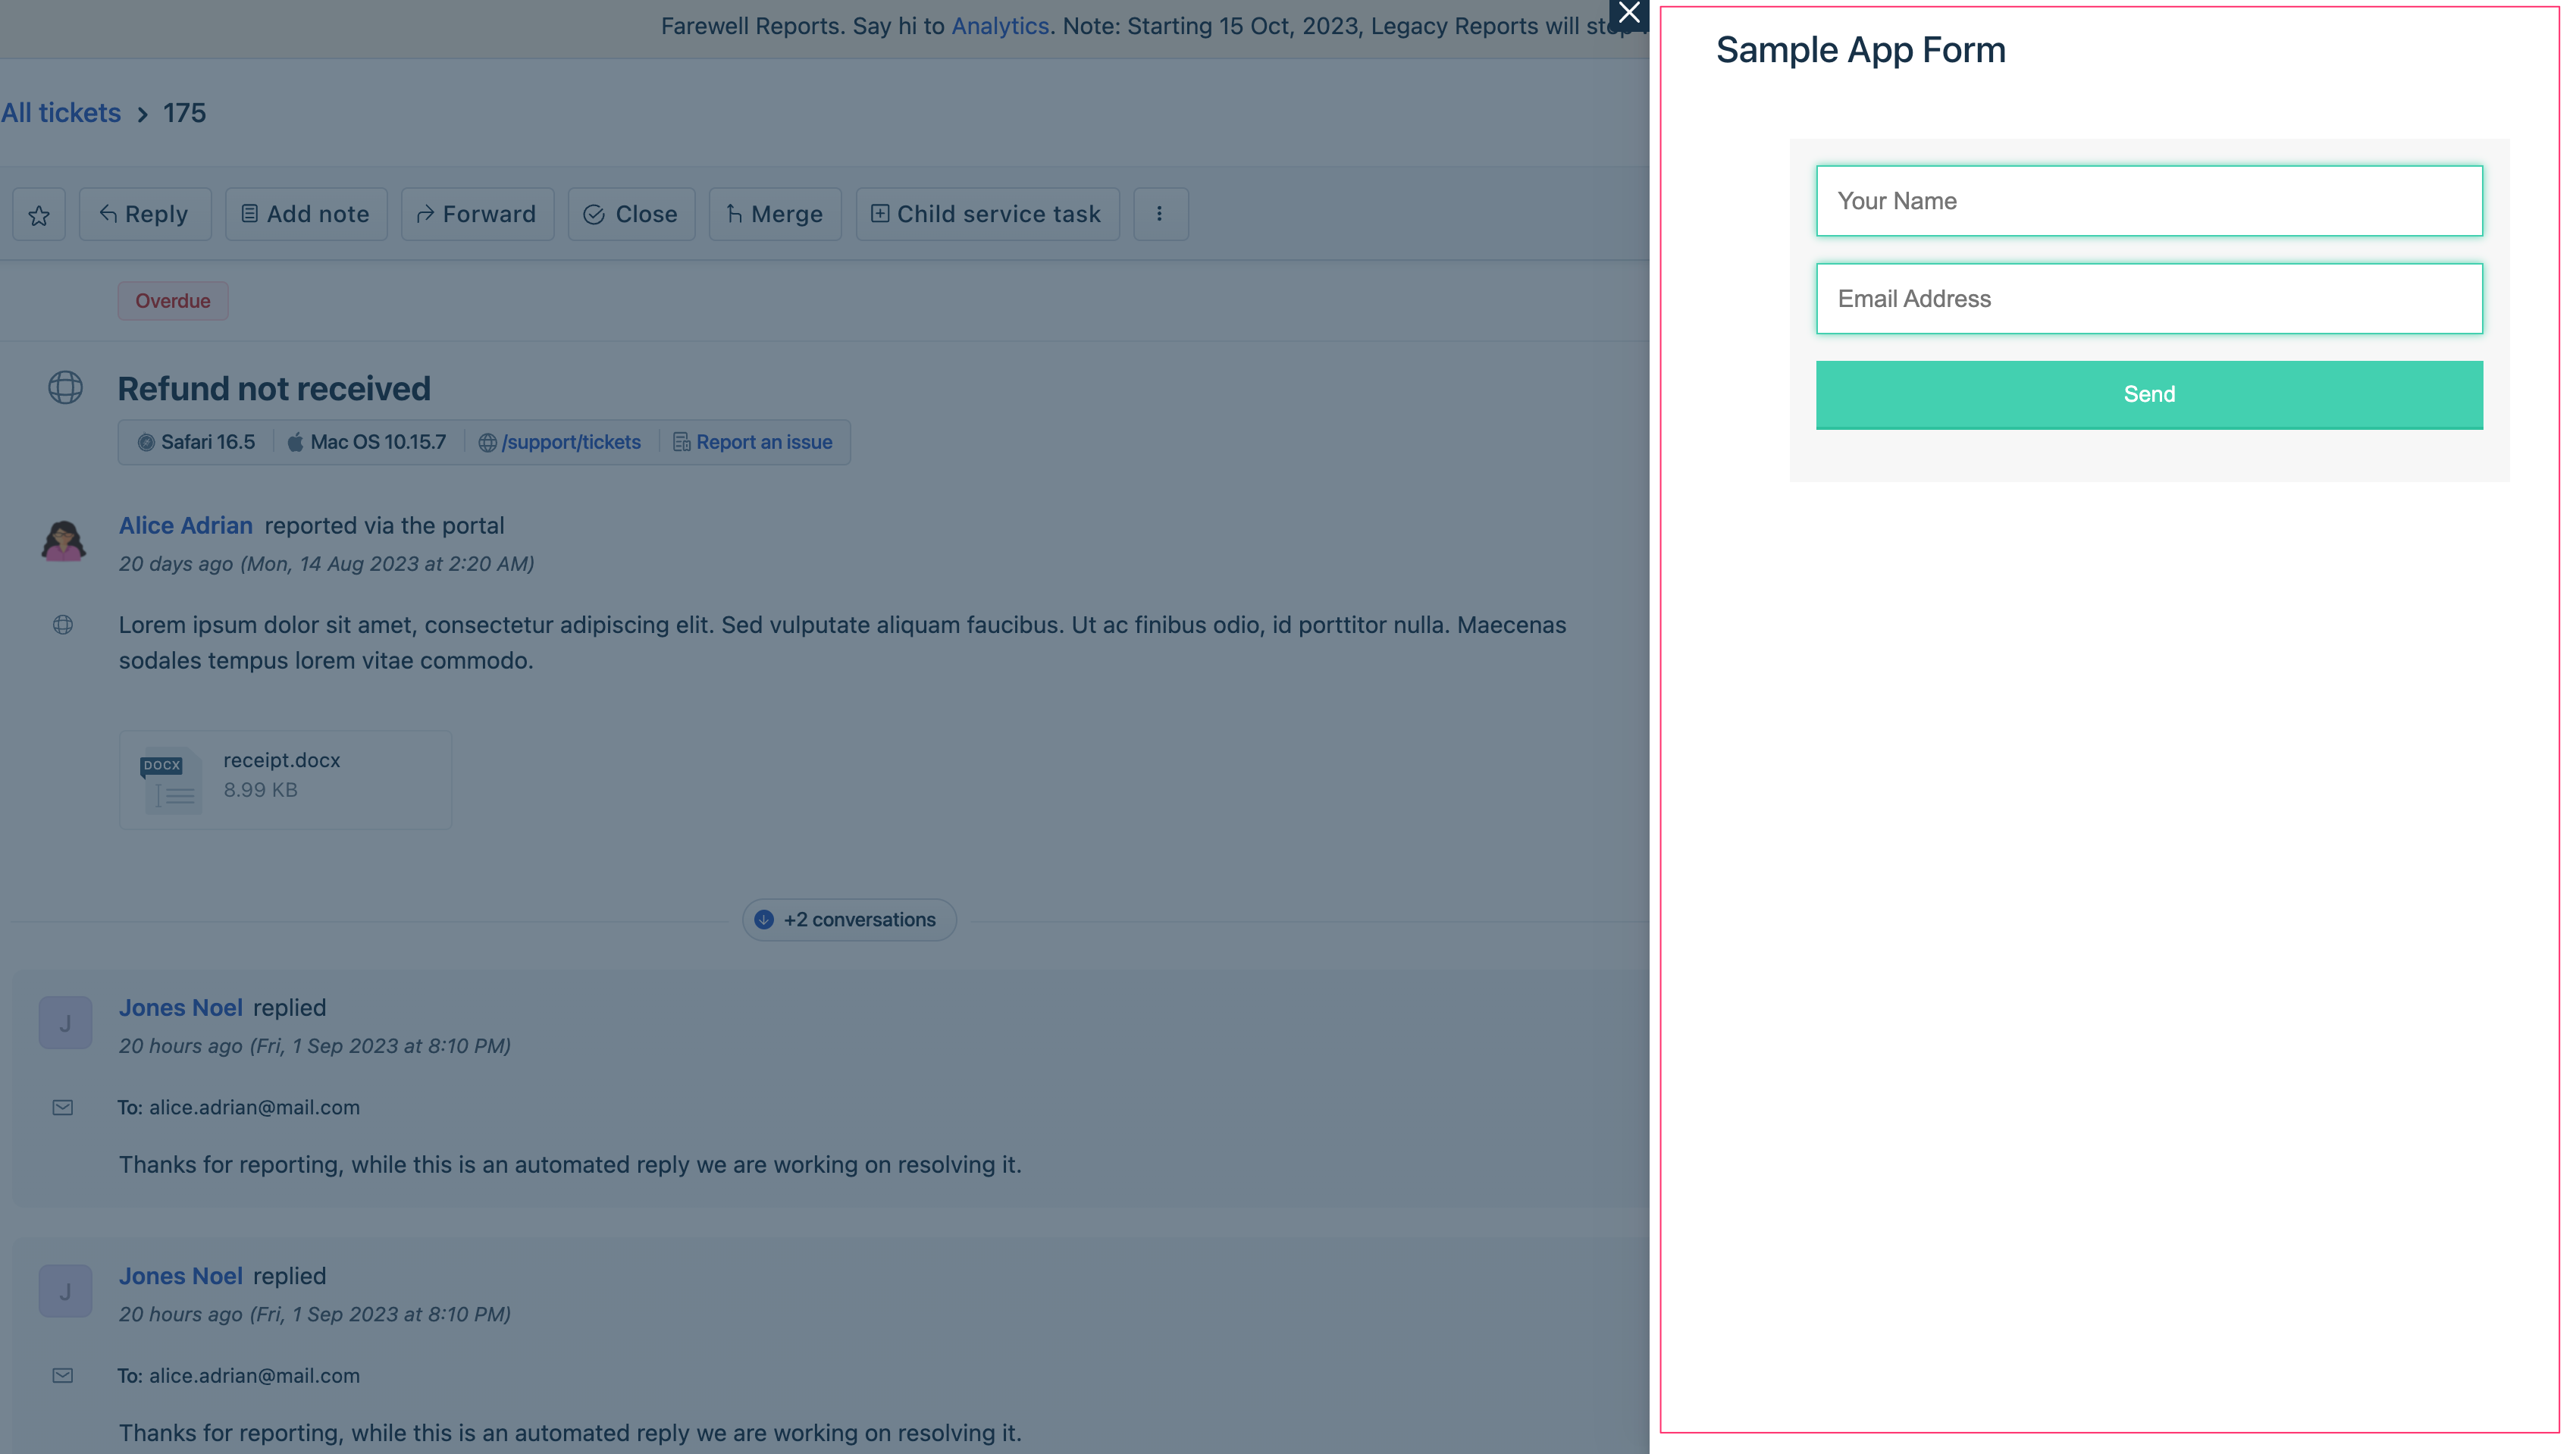Create a Child service task

pyautogui.click(x=880, y=214)
